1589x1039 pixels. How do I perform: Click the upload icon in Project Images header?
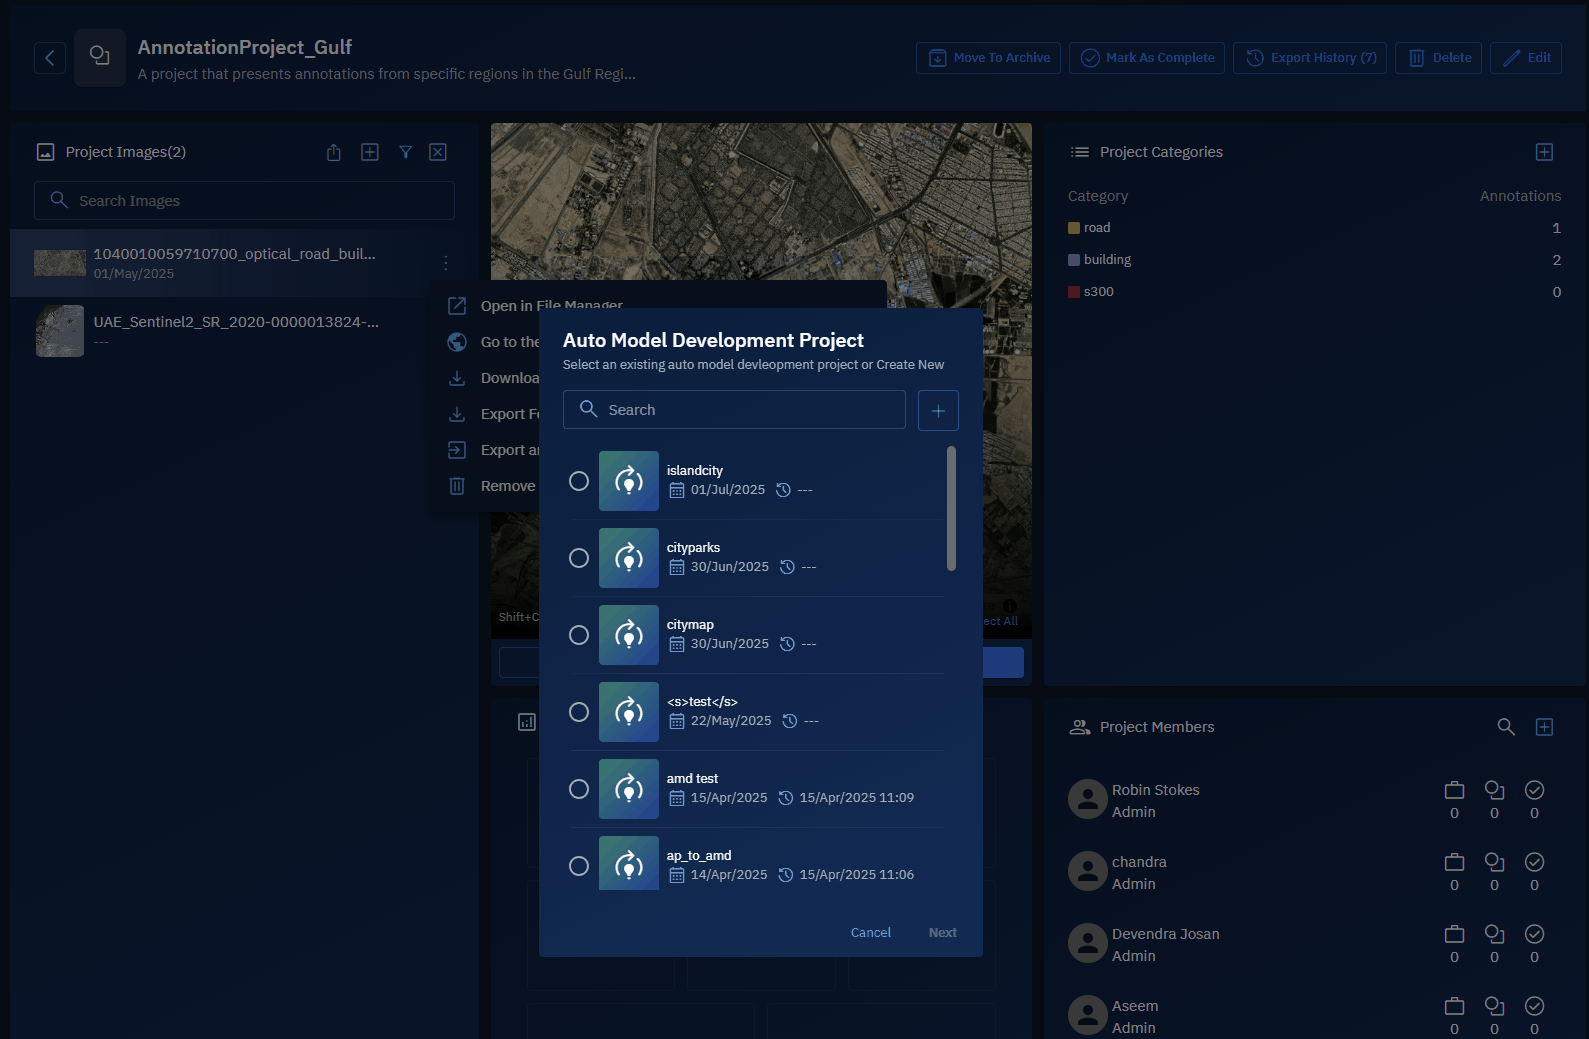(334, 152)
